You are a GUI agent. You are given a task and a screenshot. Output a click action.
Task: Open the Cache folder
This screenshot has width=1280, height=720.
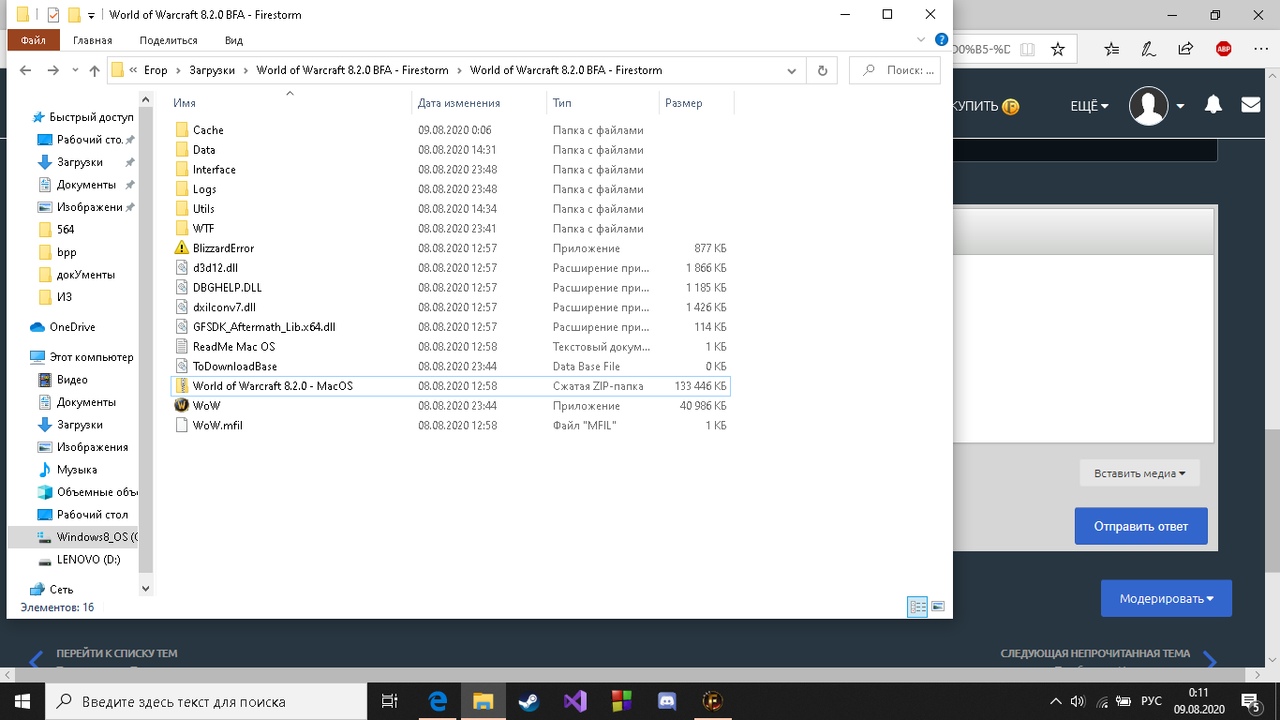pos(208,130)
